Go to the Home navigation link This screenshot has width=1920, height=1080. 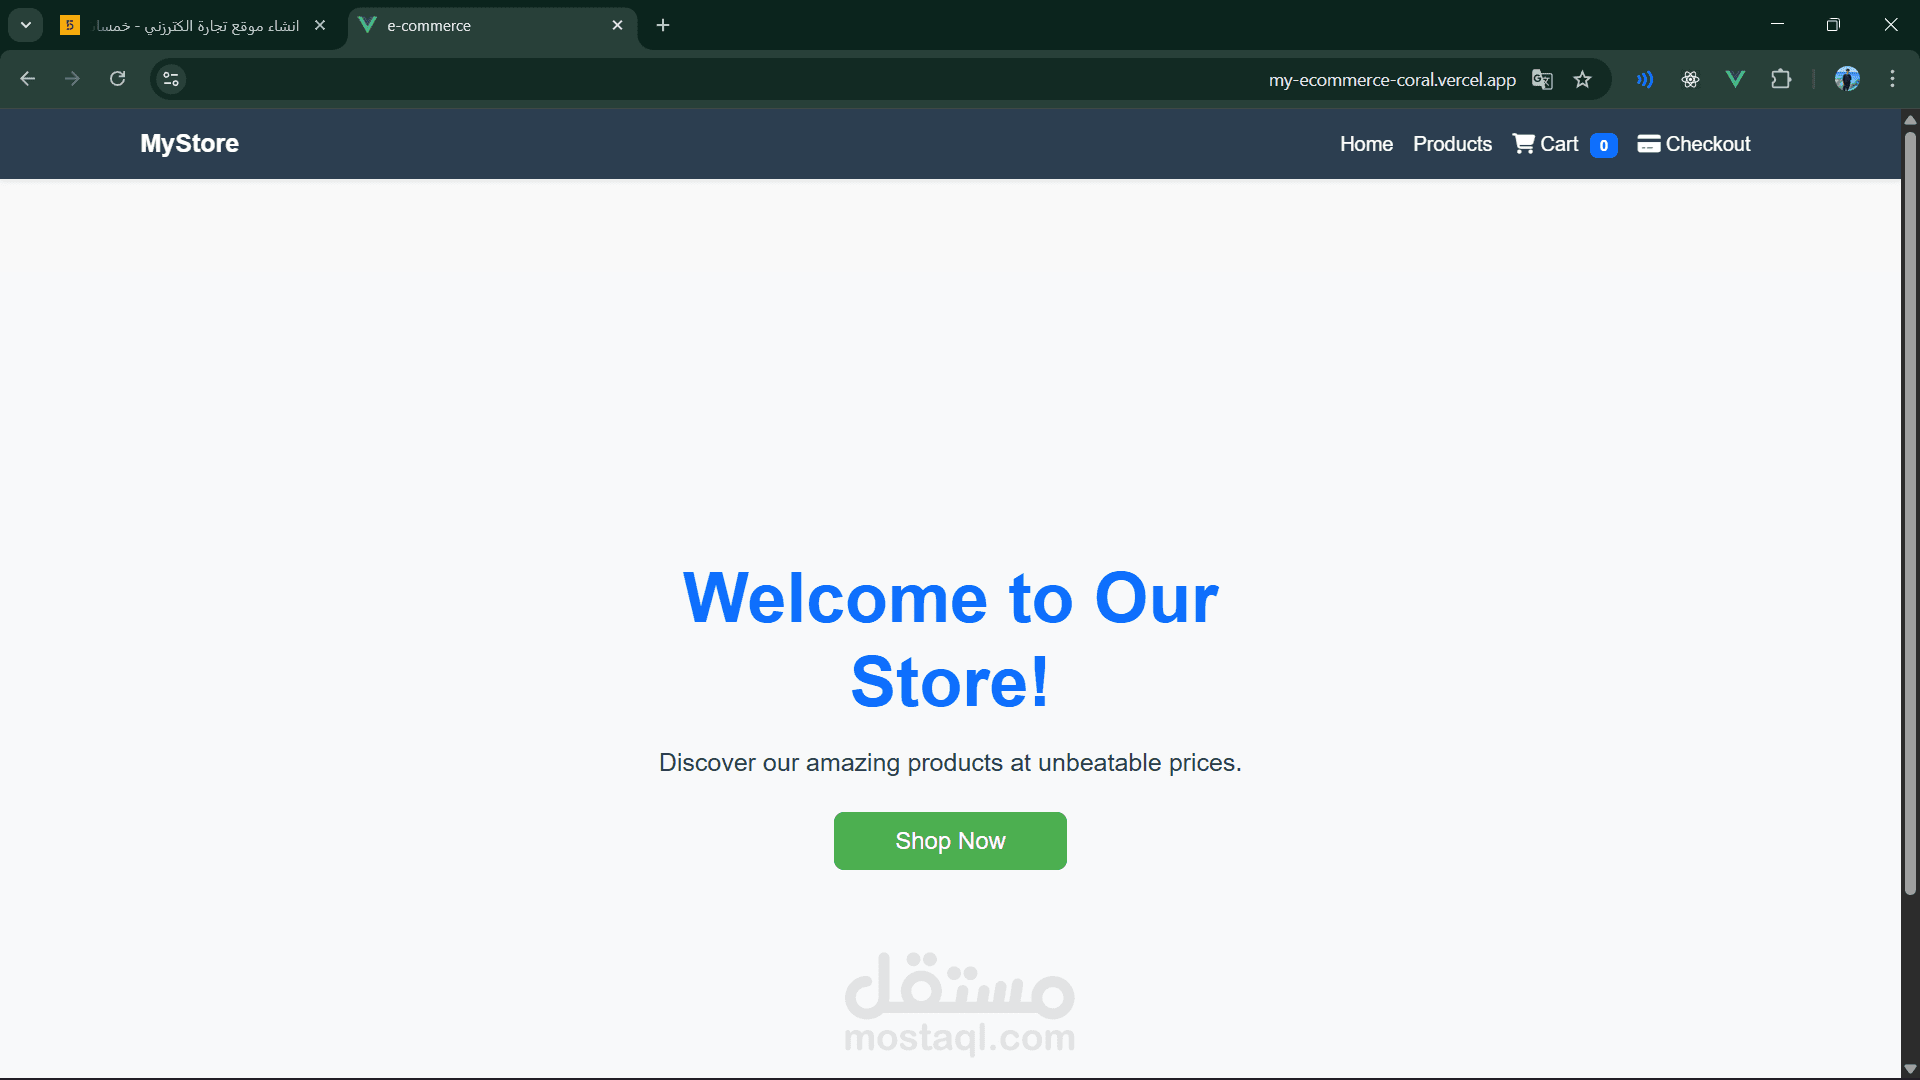(1366, 144)
